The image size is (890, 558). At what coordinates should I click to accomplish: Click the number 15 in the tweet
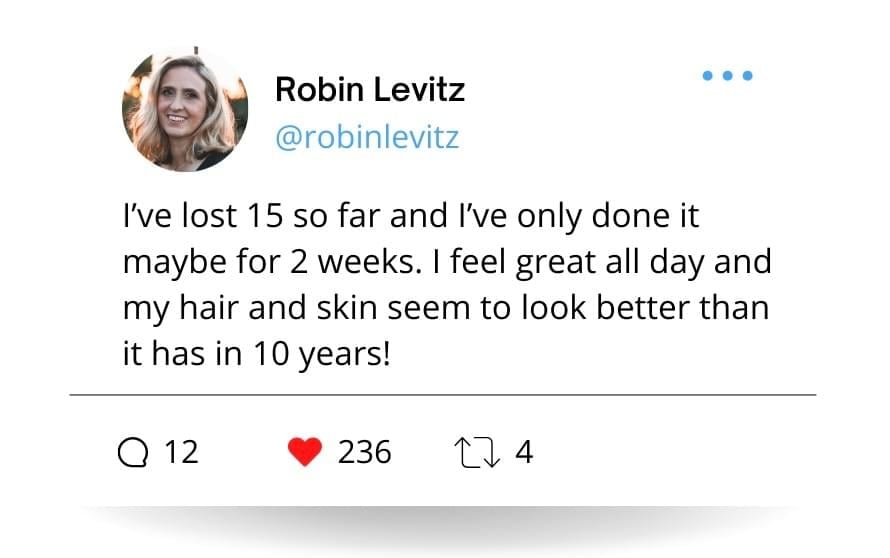(x=265, y=216)
